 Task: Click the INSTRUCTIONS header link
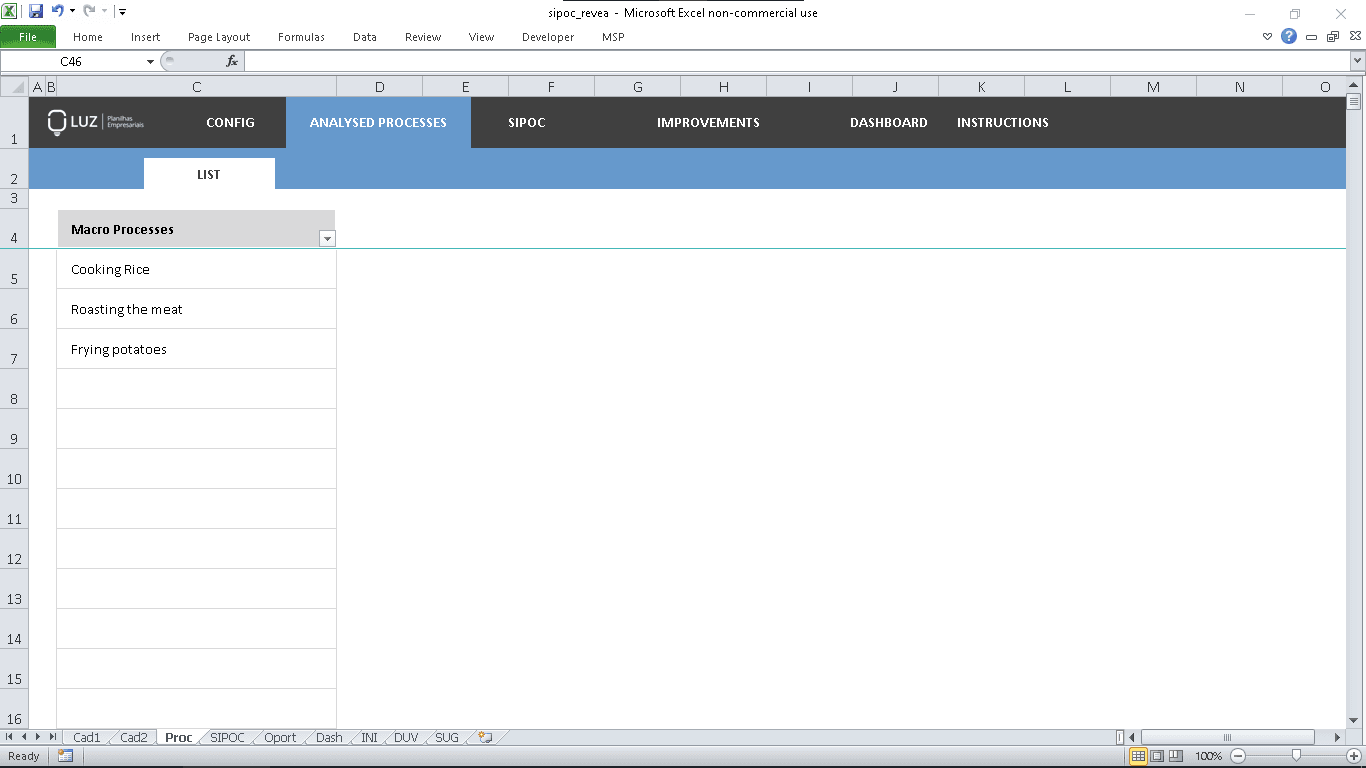[x=1002, y=122]
